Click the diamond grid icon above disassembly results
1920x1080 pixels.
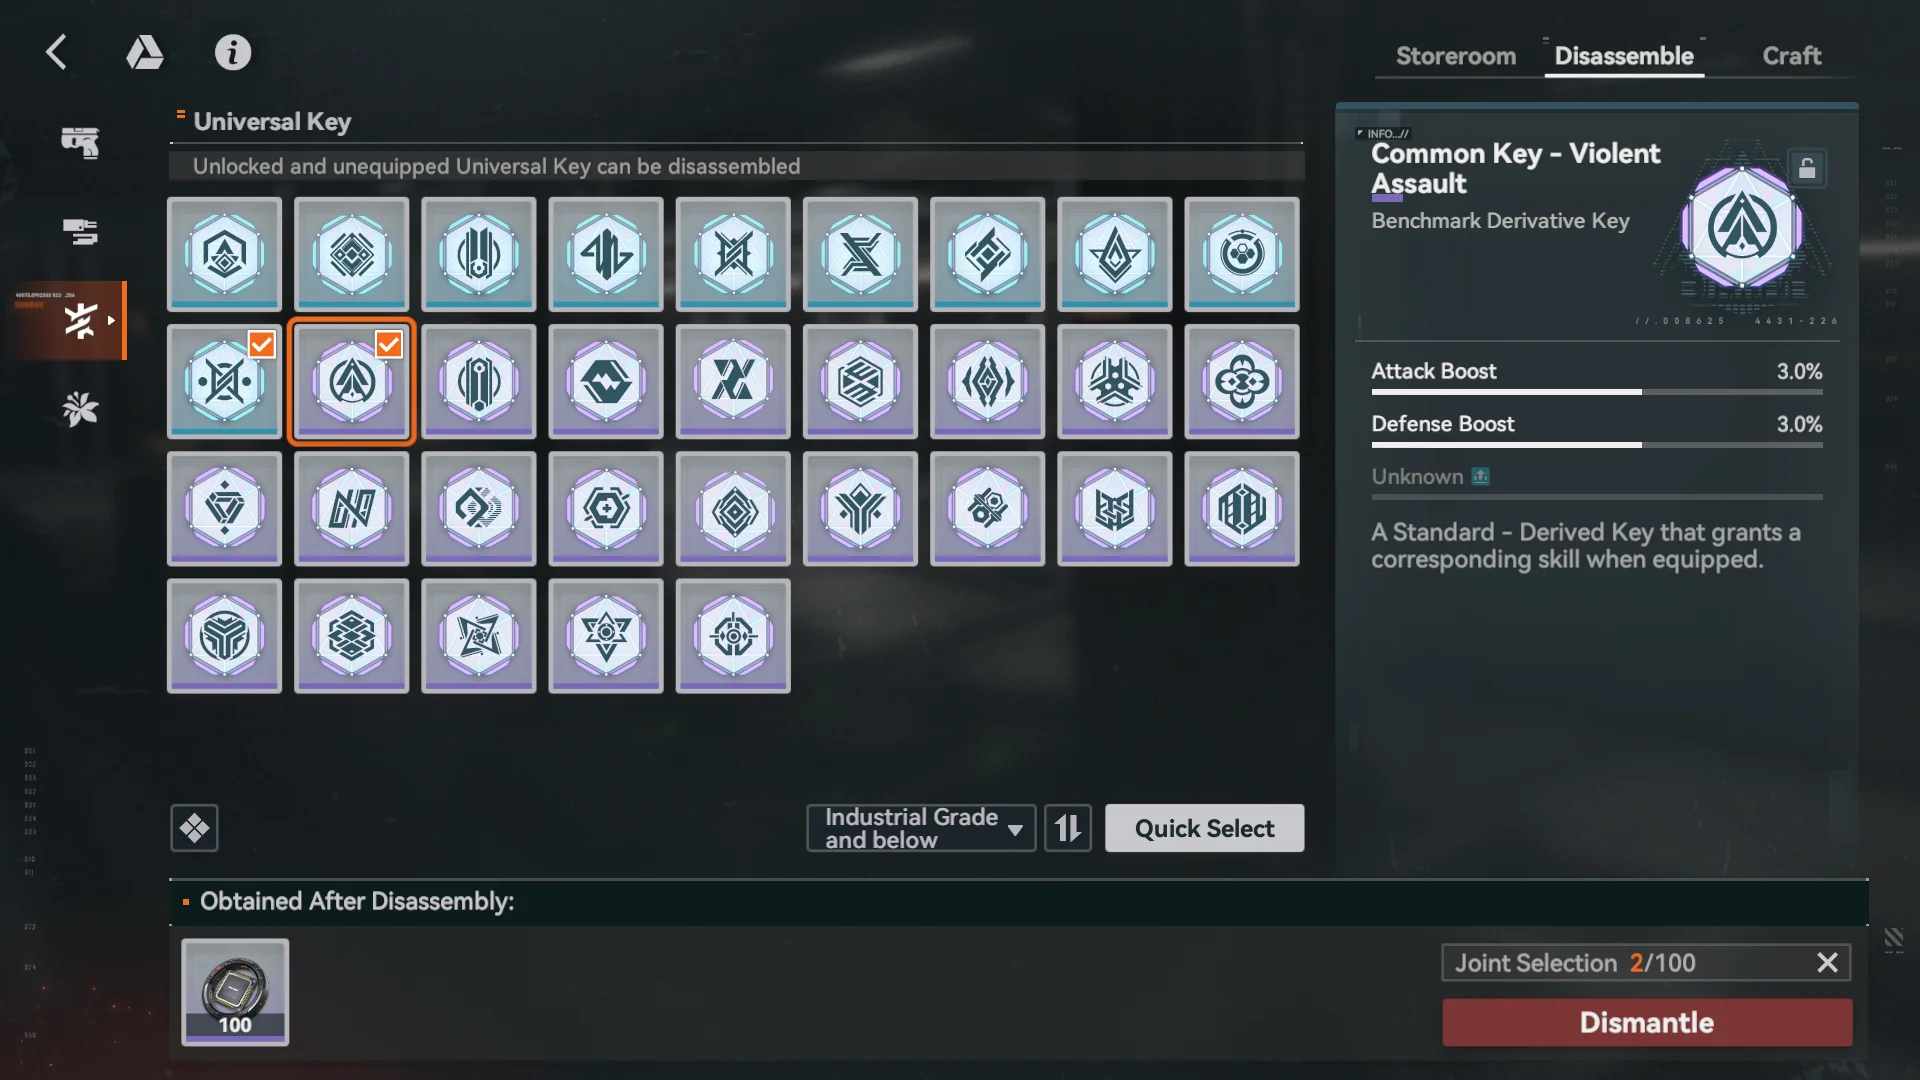click(194, 828)
